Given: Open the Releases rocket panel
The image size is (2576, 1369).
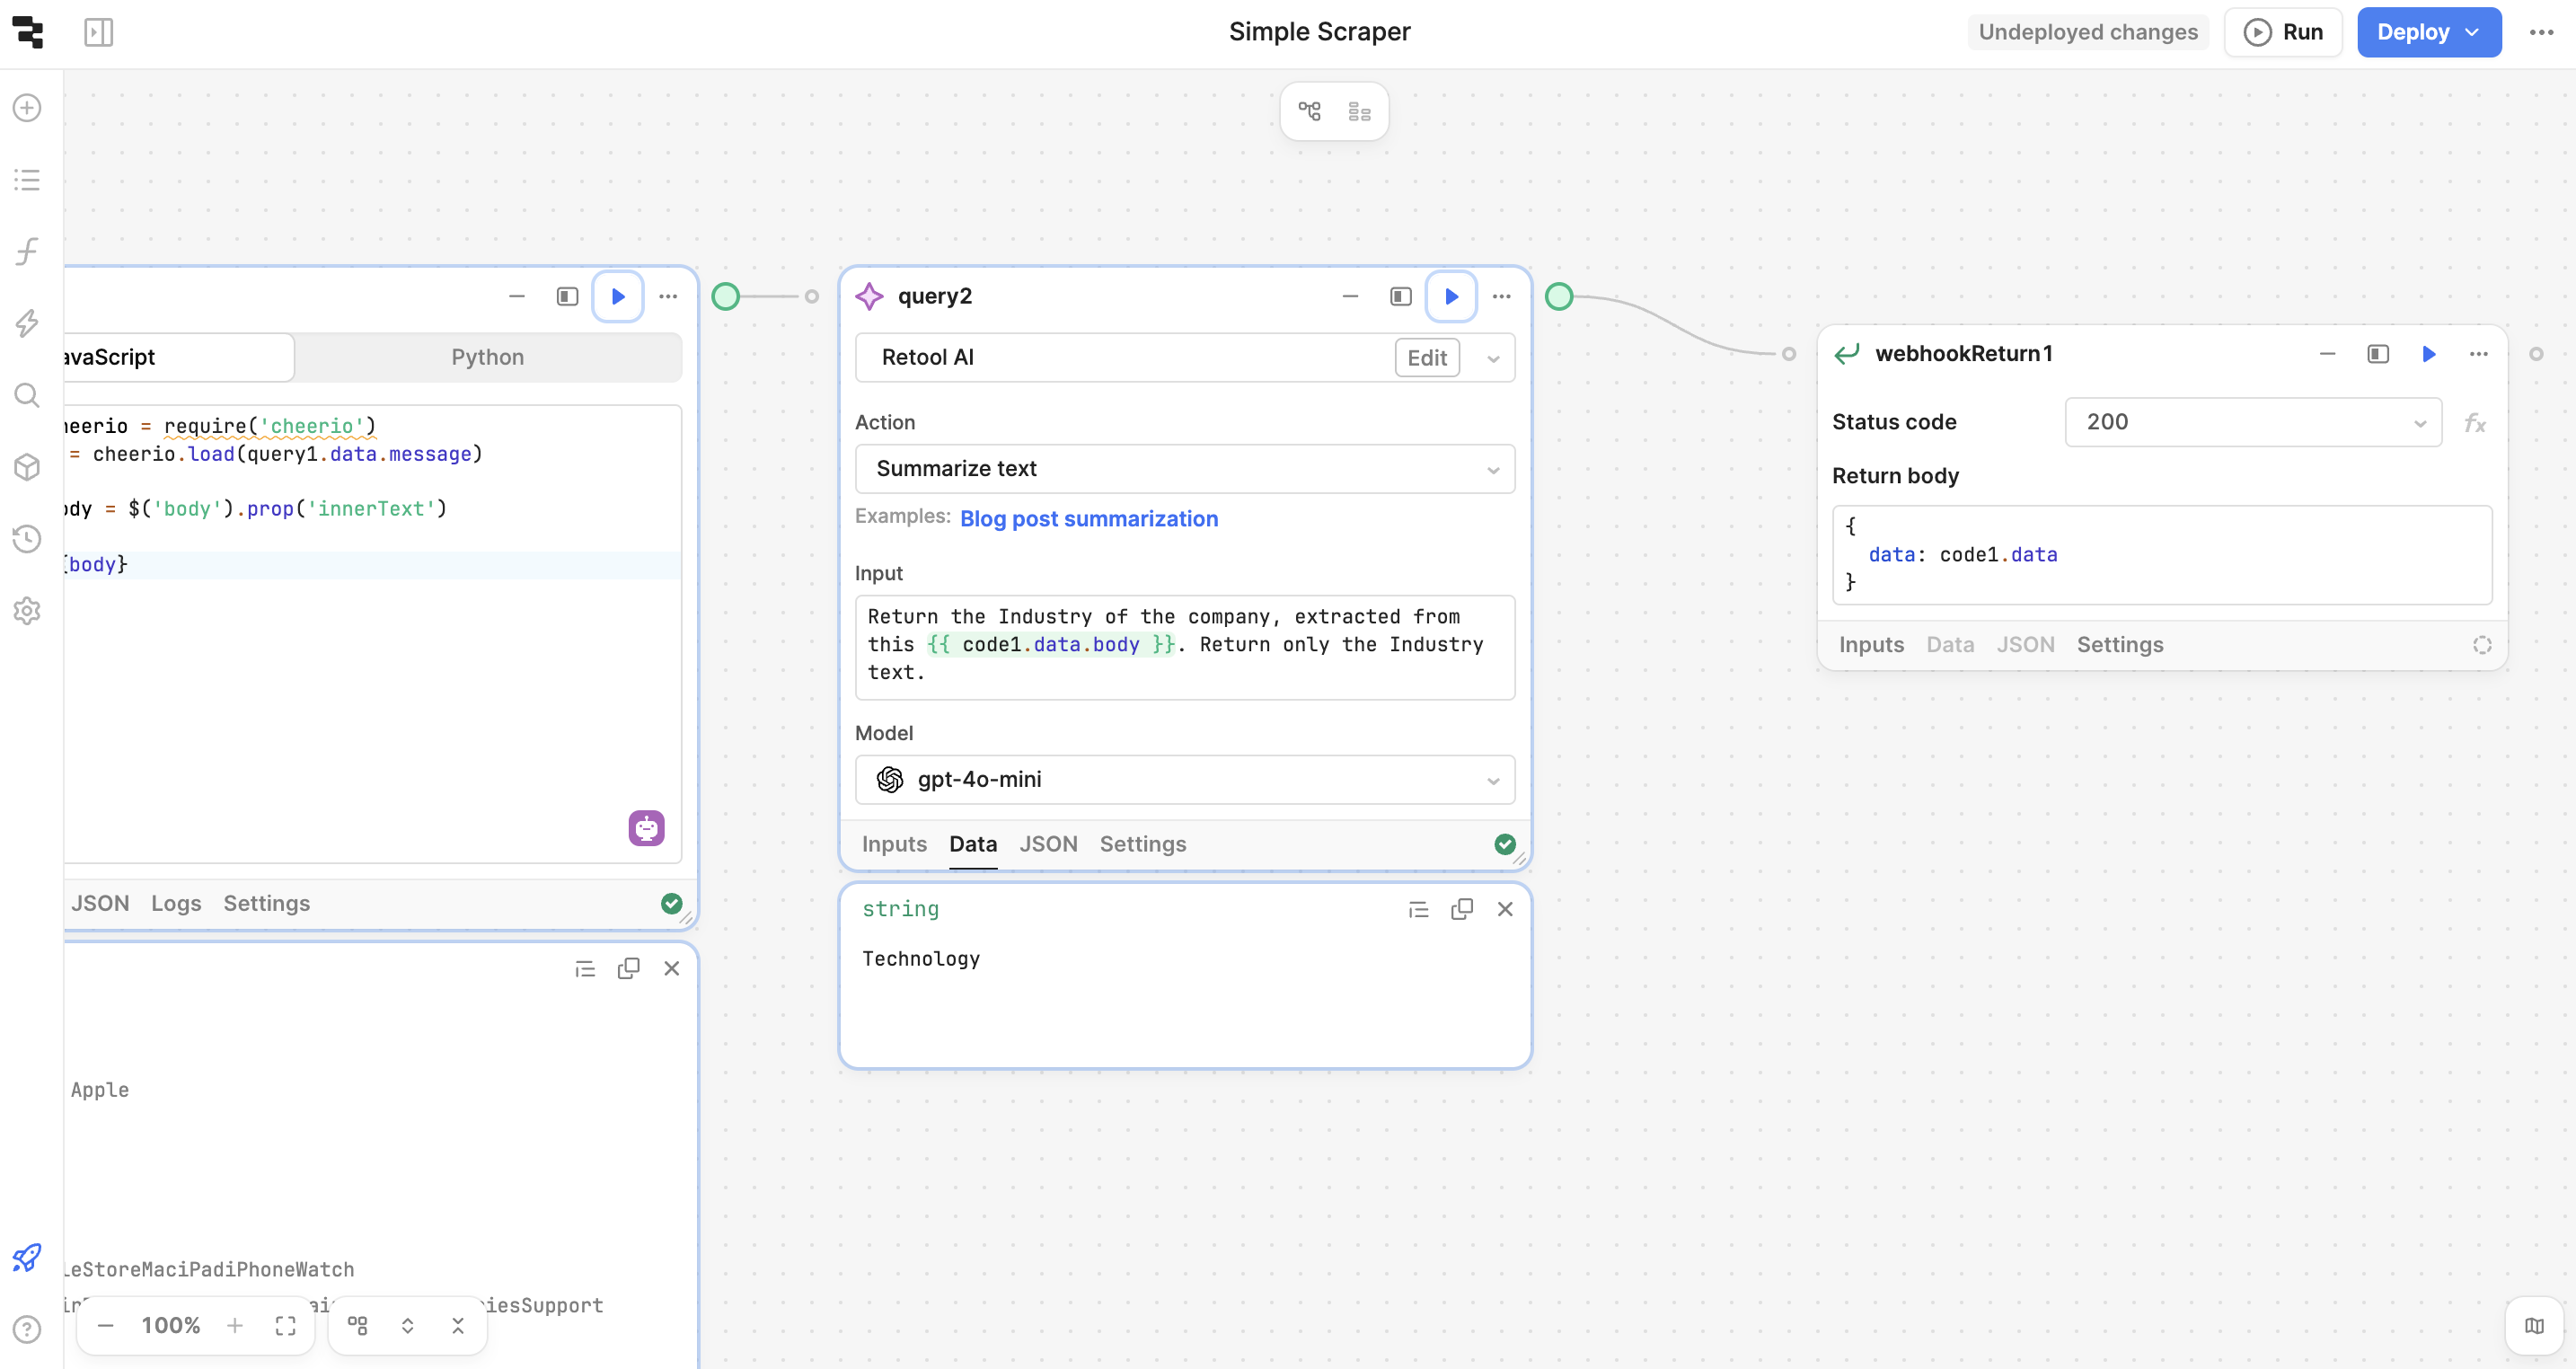Looking at the screenshot, I should pos(26,1258).
